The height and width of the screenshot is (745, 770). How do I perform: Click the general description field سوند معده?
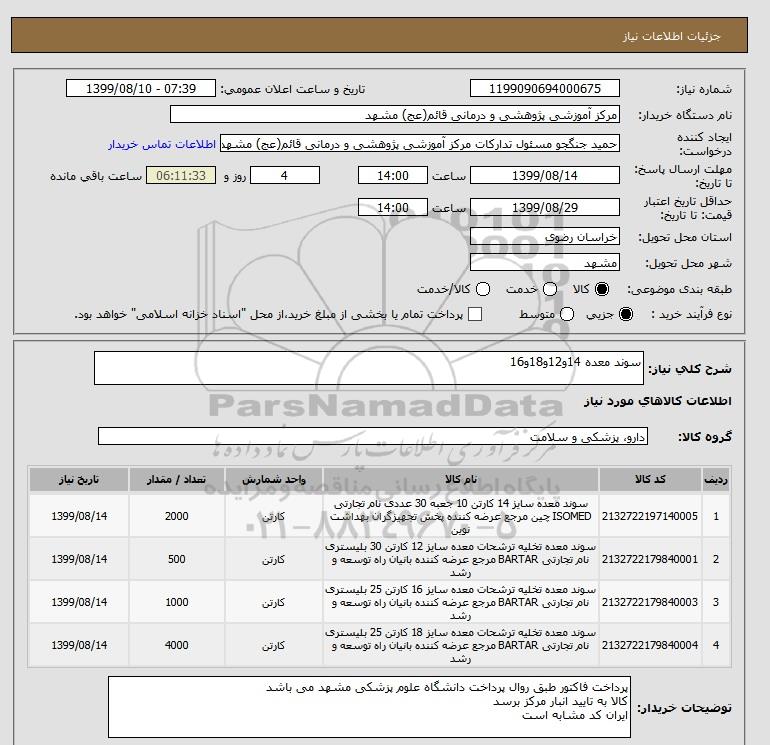point(369,368)
